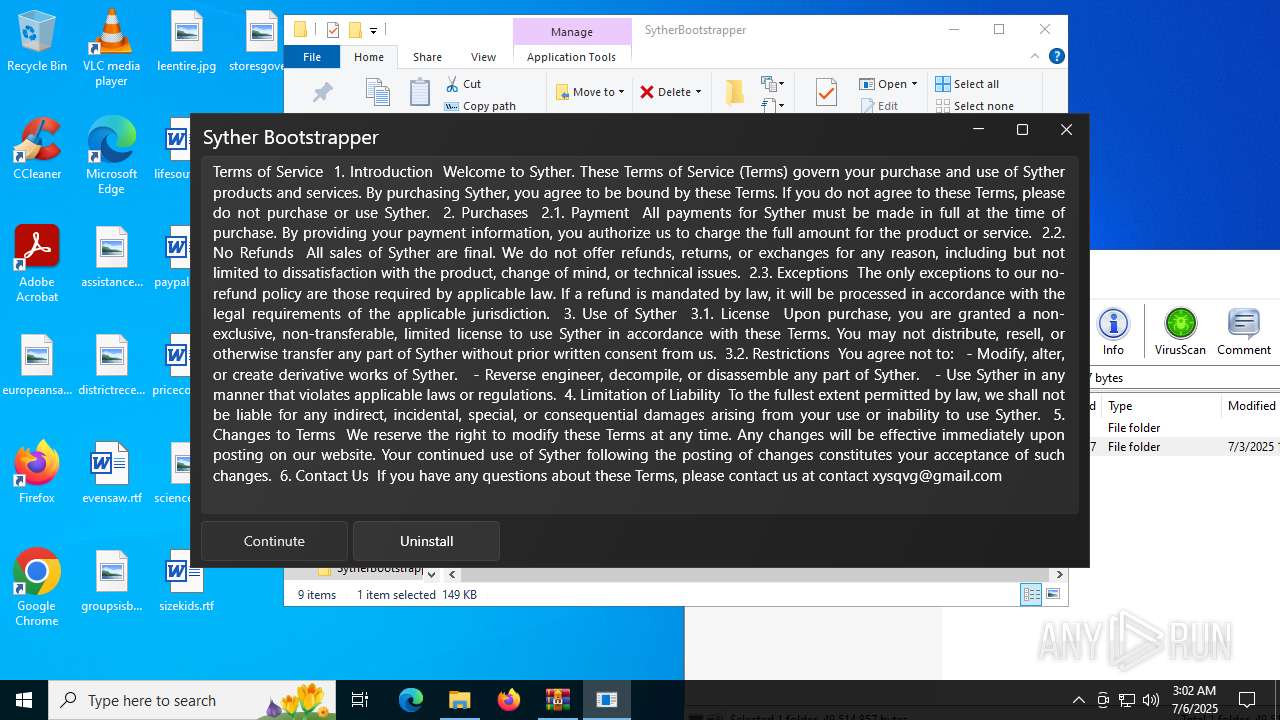Switch Explorer to details view icon
This screenshot has width=1280, height=720.
click(x=1031, y=594)
